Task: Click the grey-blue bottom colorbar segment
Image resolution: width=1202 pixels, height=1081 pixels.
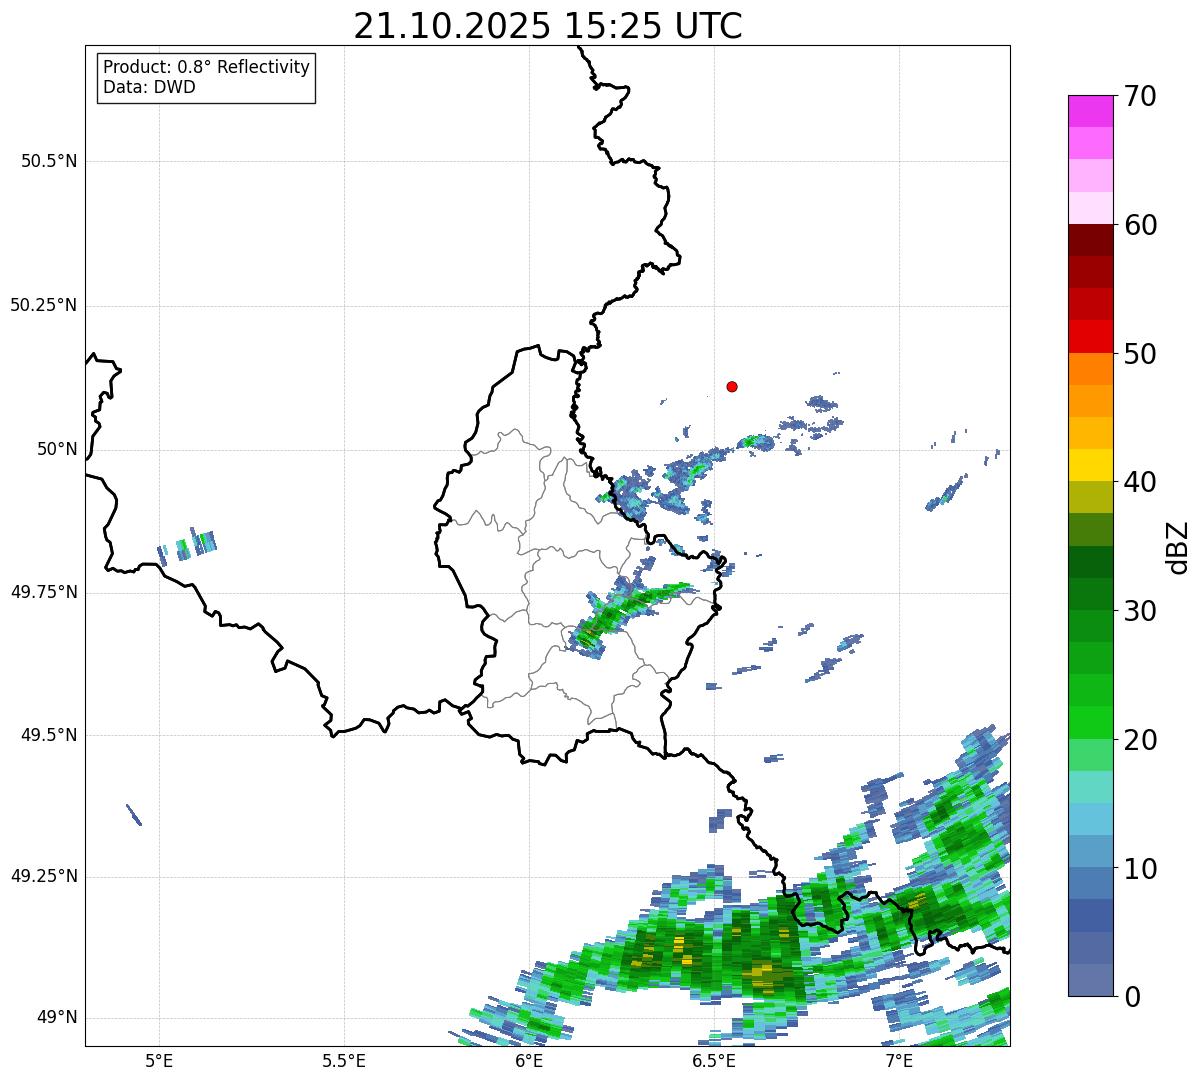Action: point(1090,980)
